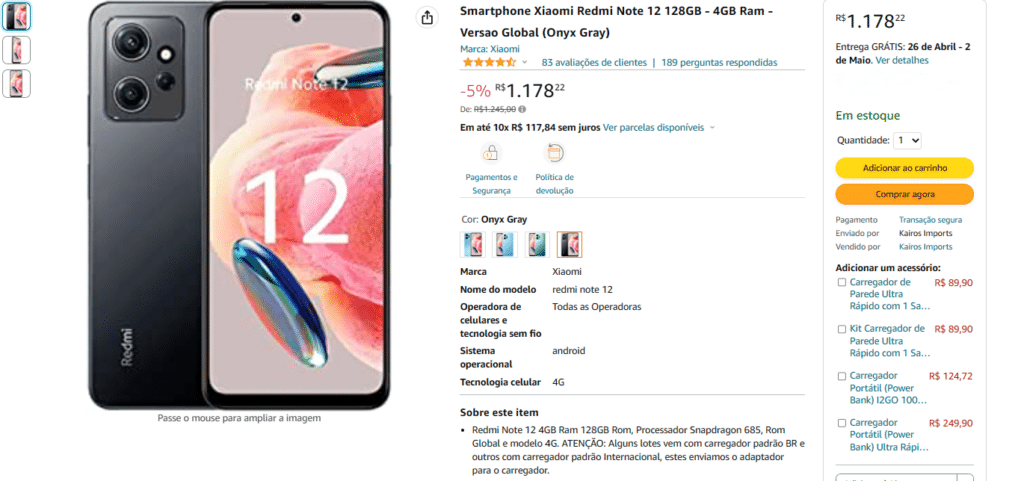Check the Kit Carregador de Parede accessory
This screenshot has height=481, width=1024.
pyautogui.click(x=842, y=330)
